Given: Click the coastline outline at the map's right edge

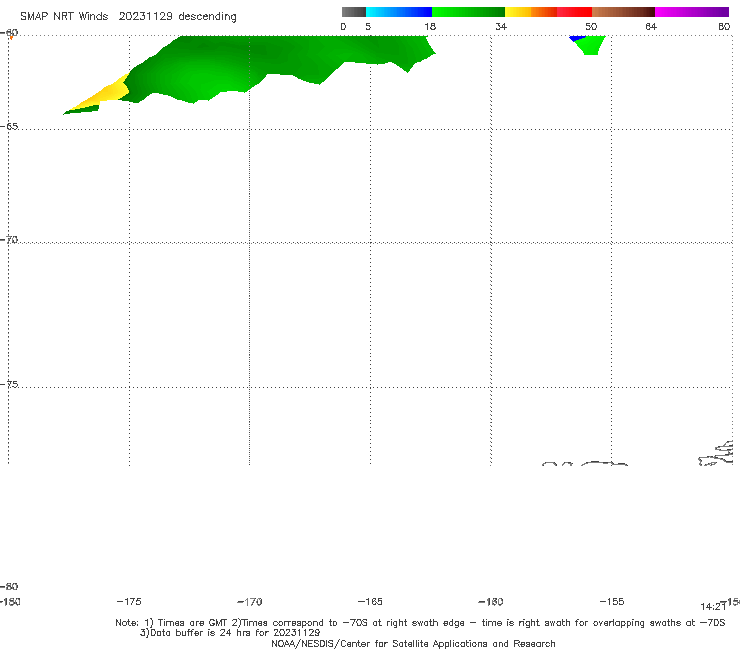Looking at the screenshot, I should [716, 454].
